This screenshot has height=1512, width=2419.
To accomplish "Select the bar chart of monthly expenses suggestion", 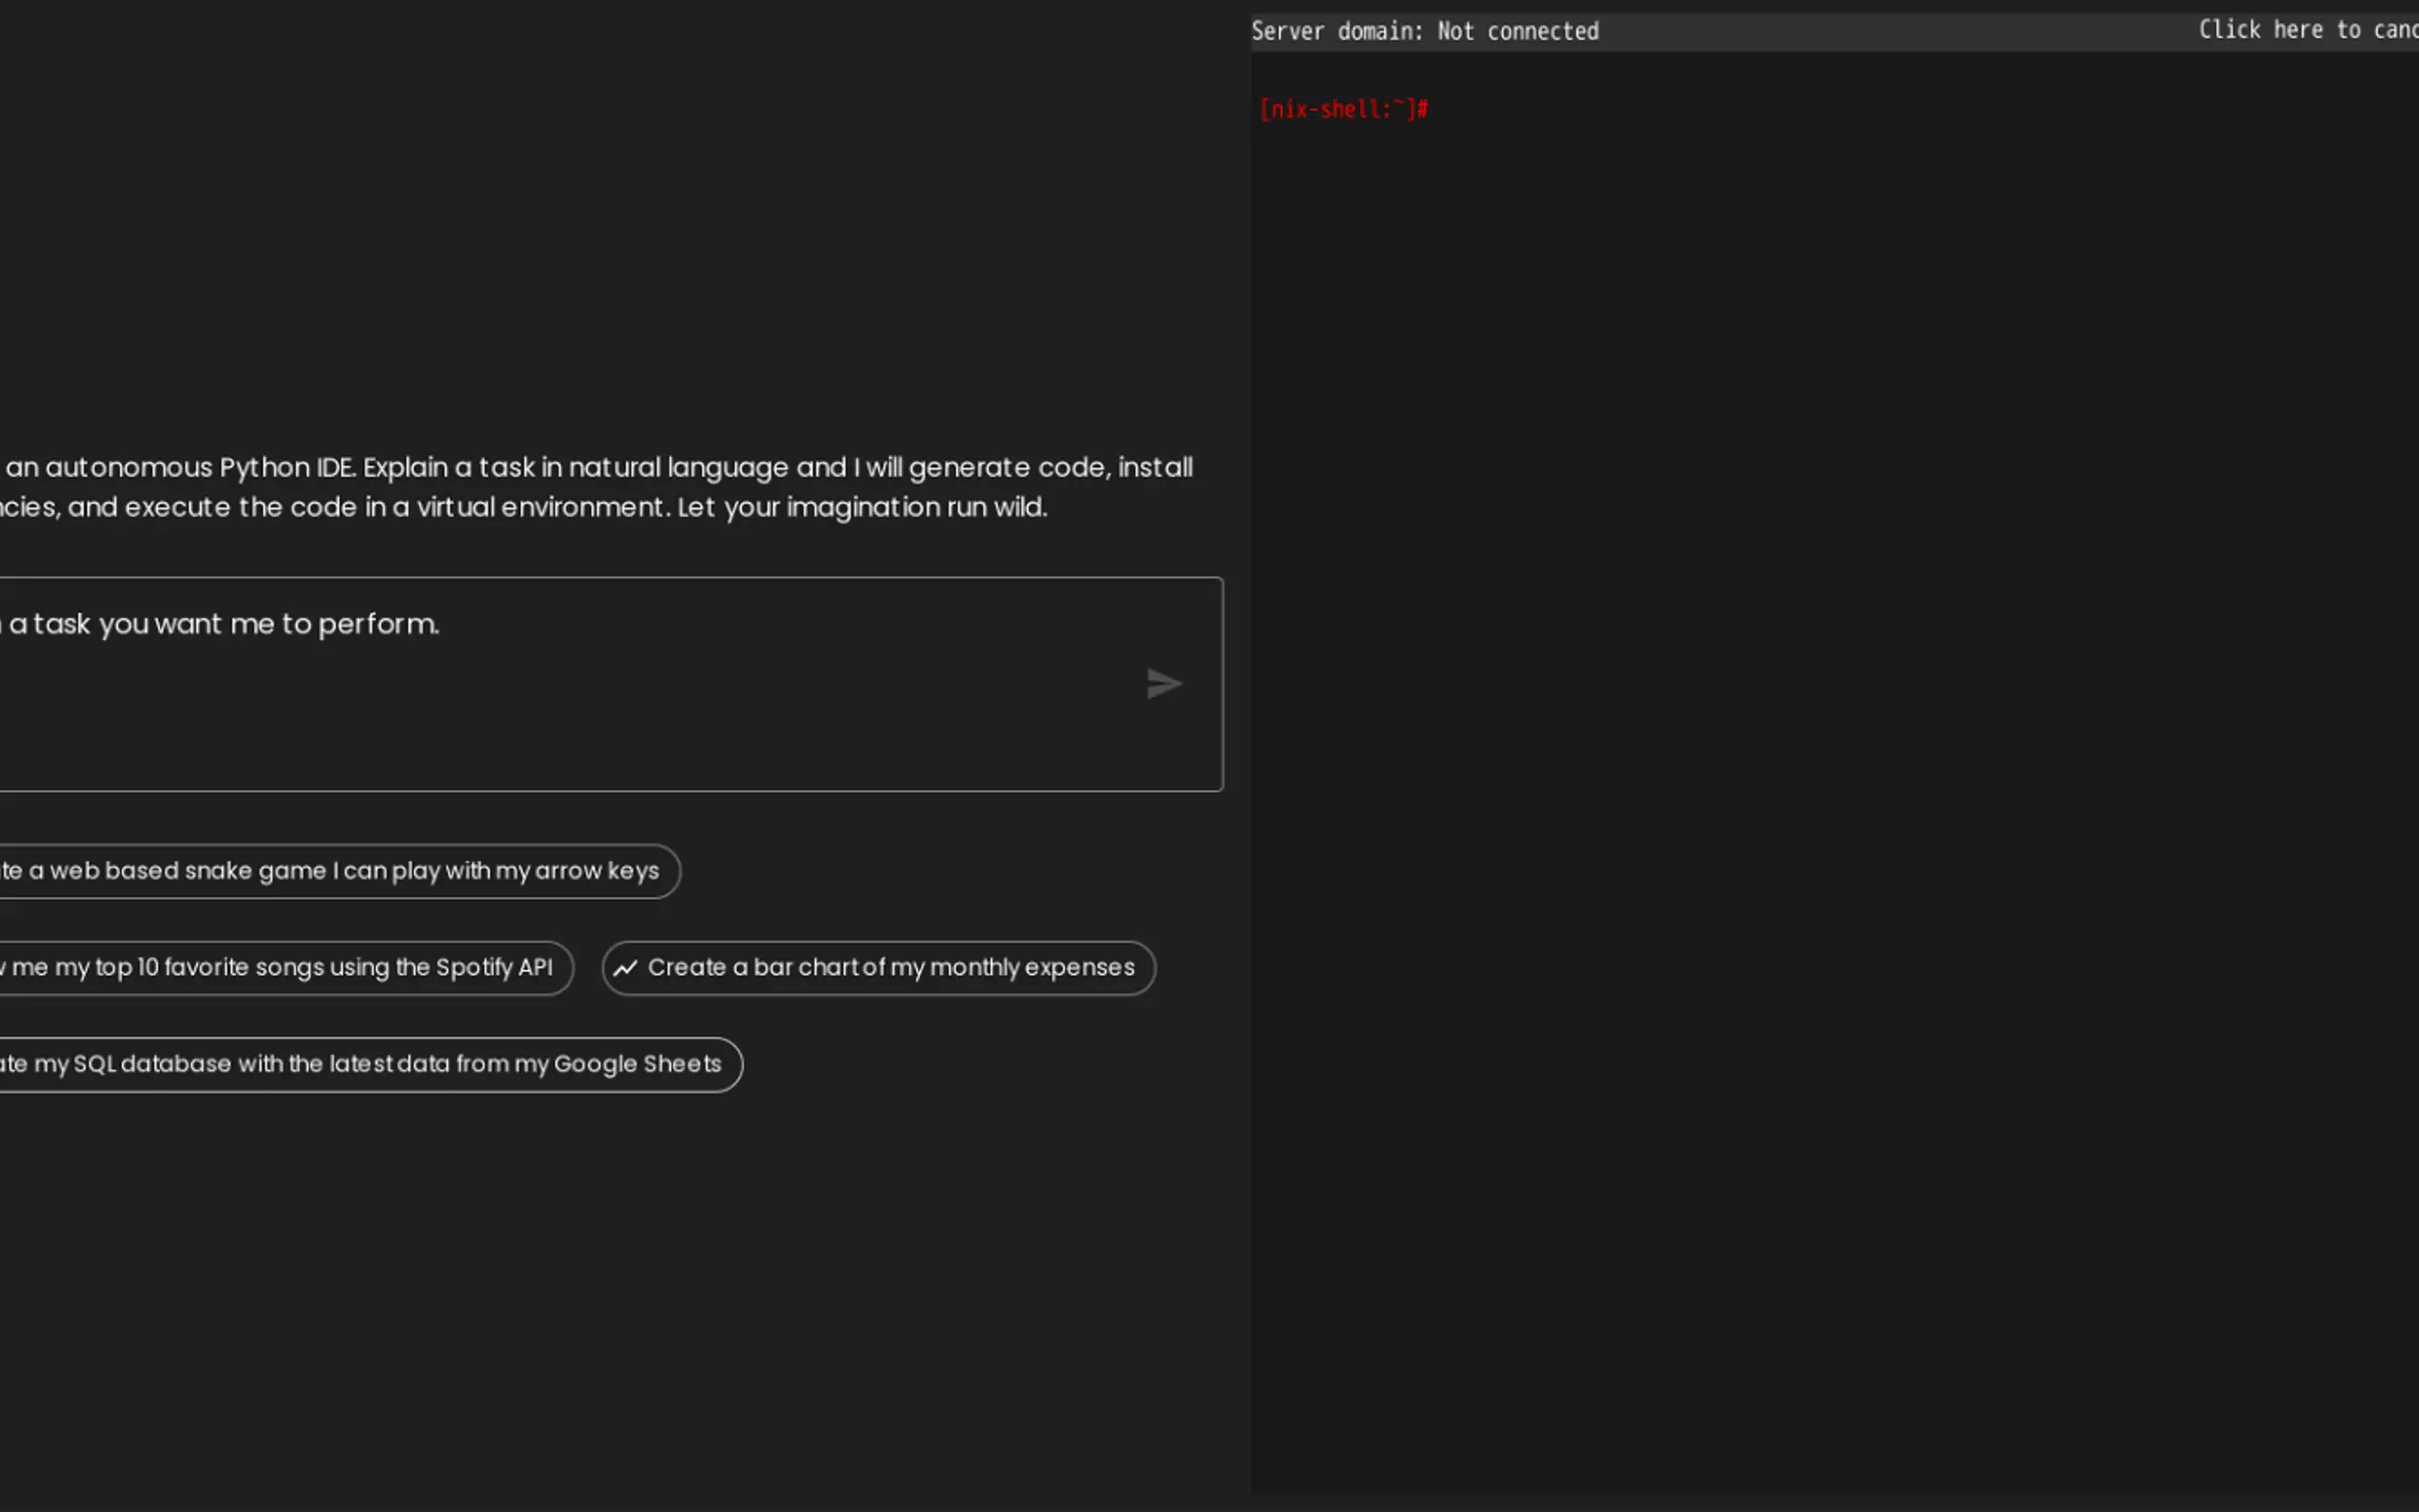I will [890, 968].
